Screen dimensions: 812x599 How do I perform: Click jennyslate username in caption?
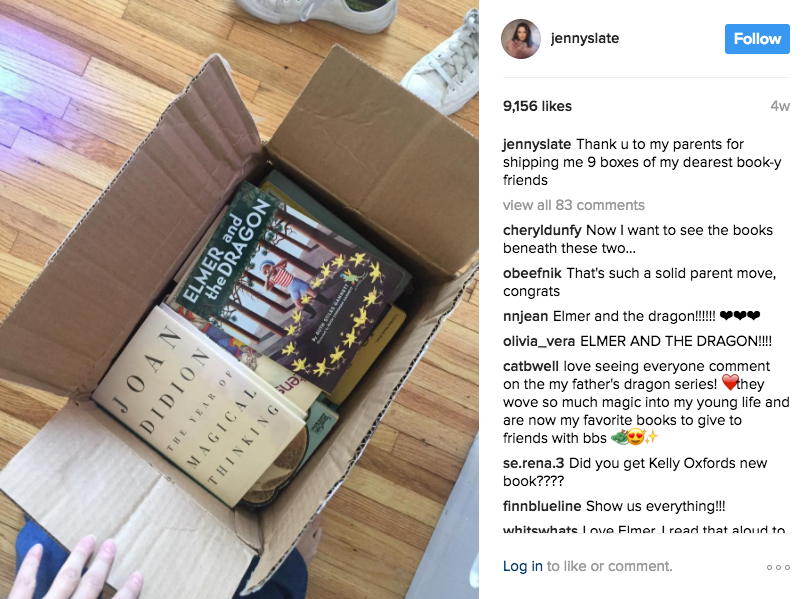click(536, 144)
